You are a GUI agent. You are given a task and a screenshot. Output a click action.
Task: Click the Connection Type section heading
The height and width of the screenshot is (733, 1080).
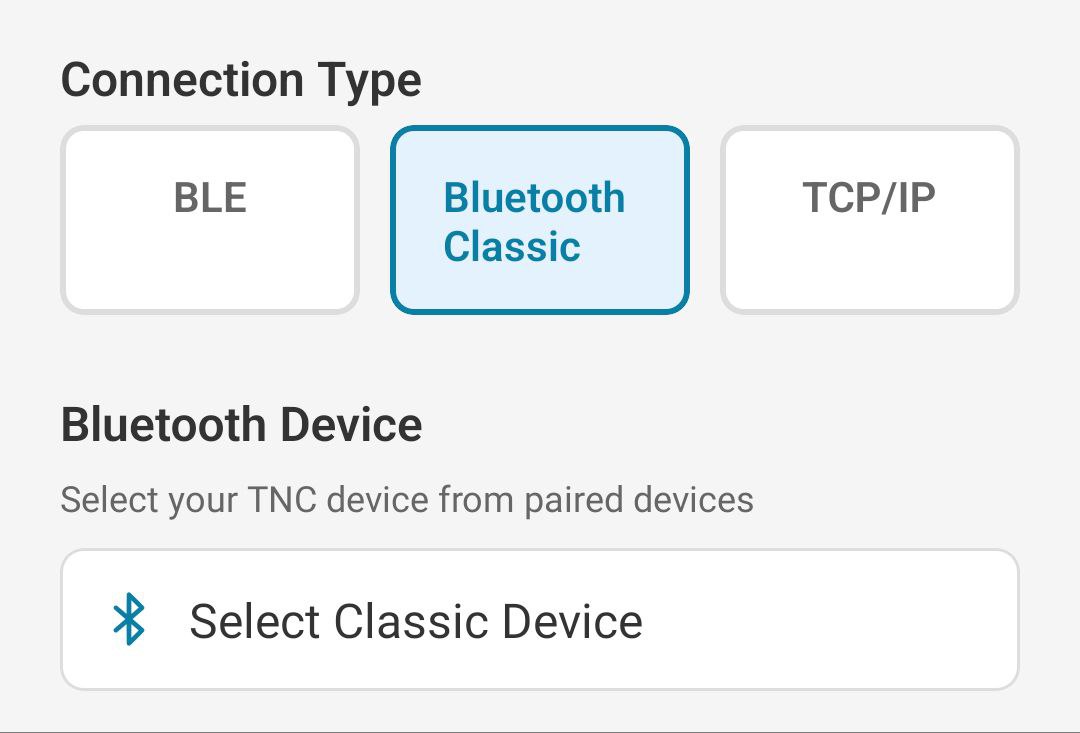(240, 79)
